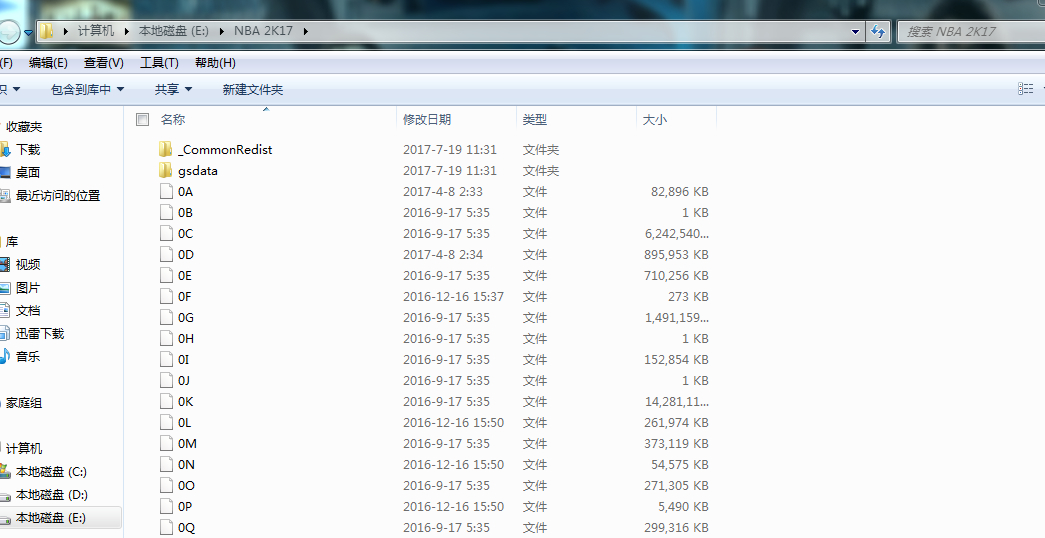Open the 工具(T) menu
1045x538 pixels.
click(159, 63)
